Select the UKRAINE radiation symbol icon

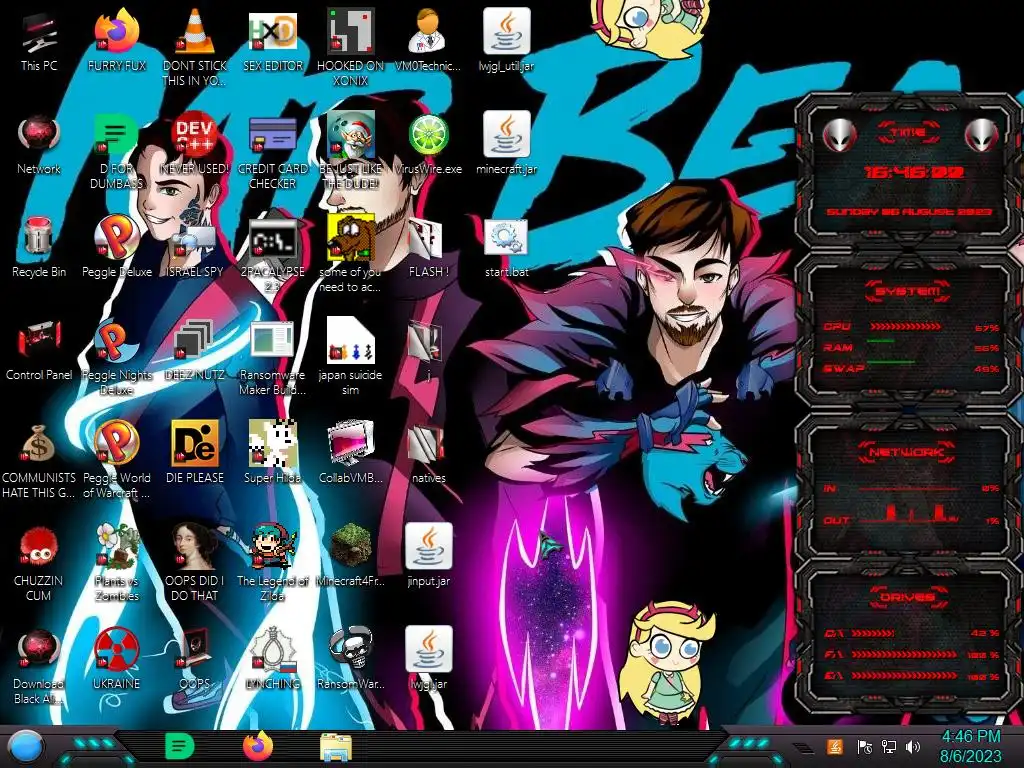click(x=117, y=650)
